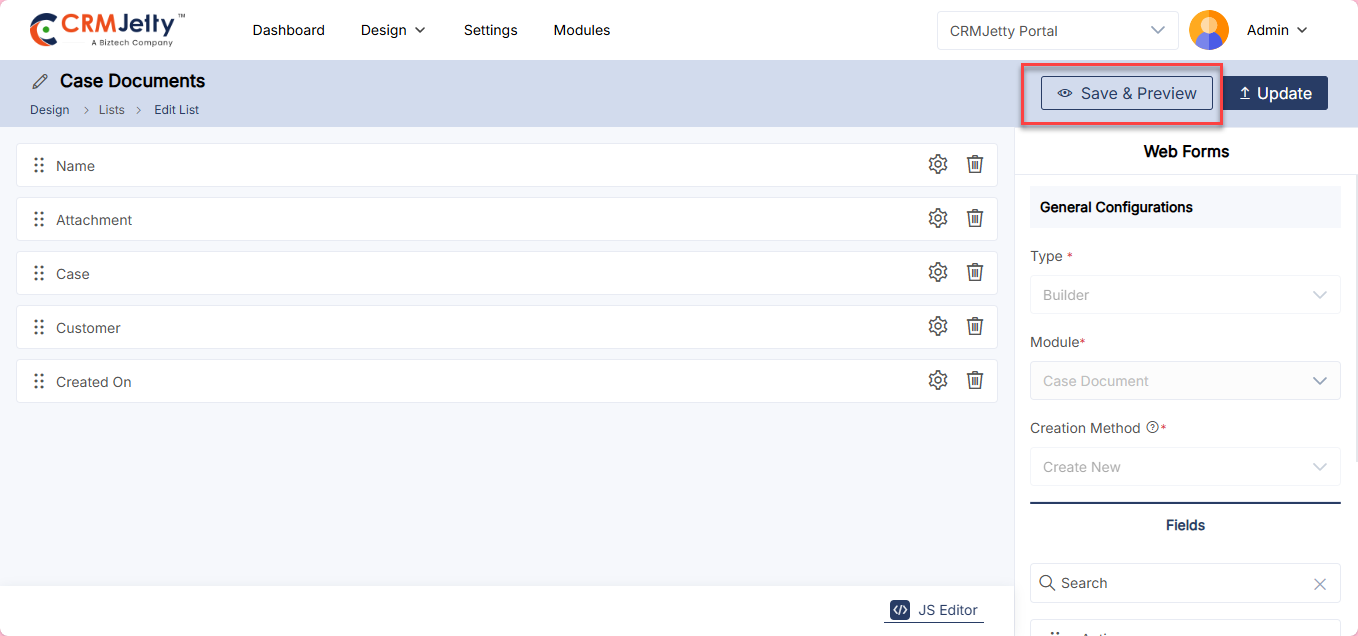This screenshot has height=636, width=1358.
Task: Open settings gear for Name field
Action: pyautogui.click(x=937, y=165)
